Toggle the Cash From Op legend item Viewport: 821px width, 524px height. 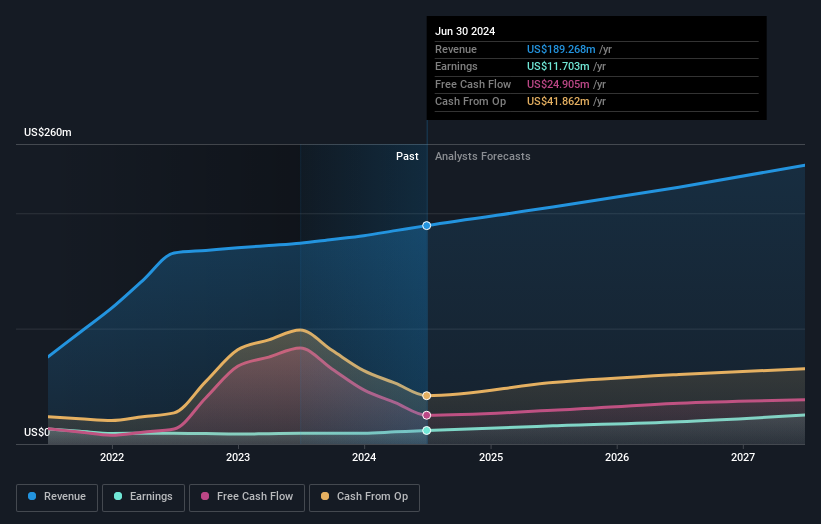(366, 496)
